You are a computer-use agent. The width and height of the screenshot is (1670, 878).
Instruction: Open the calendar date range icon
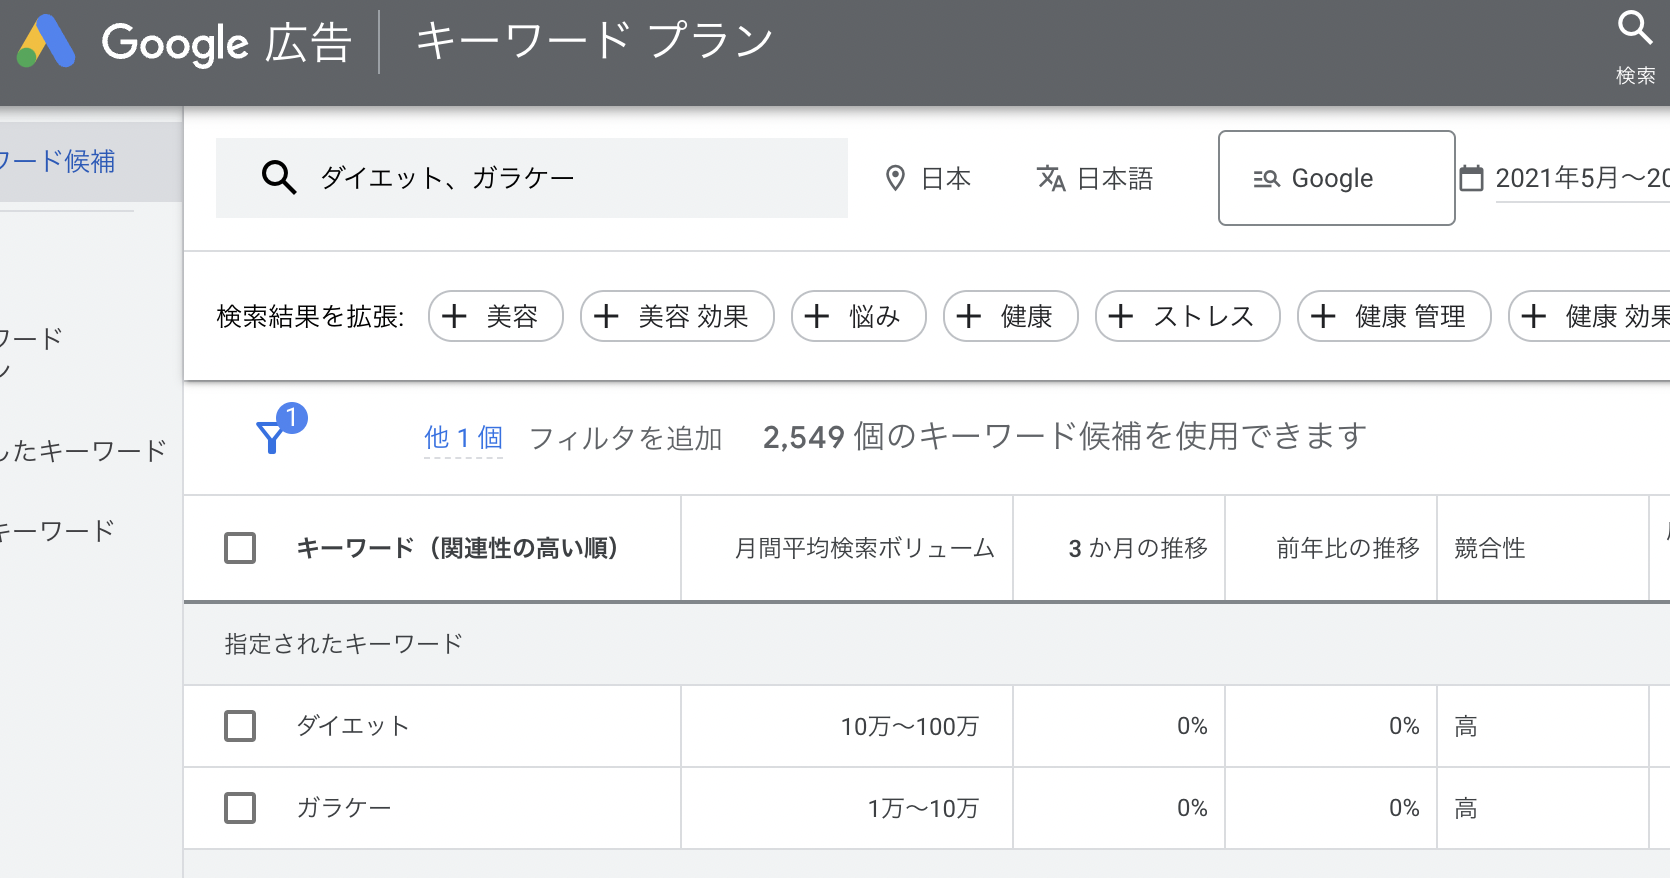click(x=1471, y=178)
